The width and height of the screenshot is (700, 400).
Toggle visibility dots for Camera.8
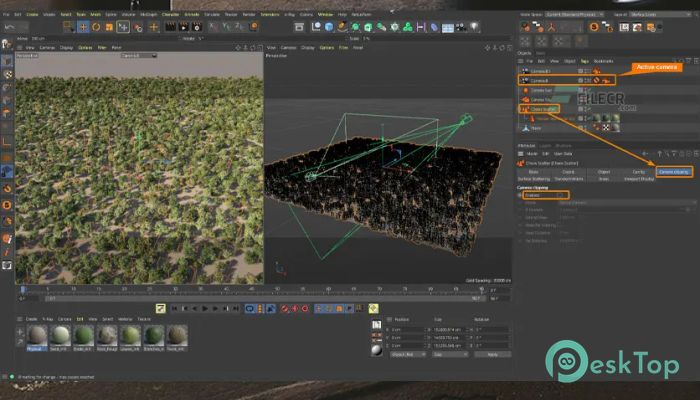588,80
